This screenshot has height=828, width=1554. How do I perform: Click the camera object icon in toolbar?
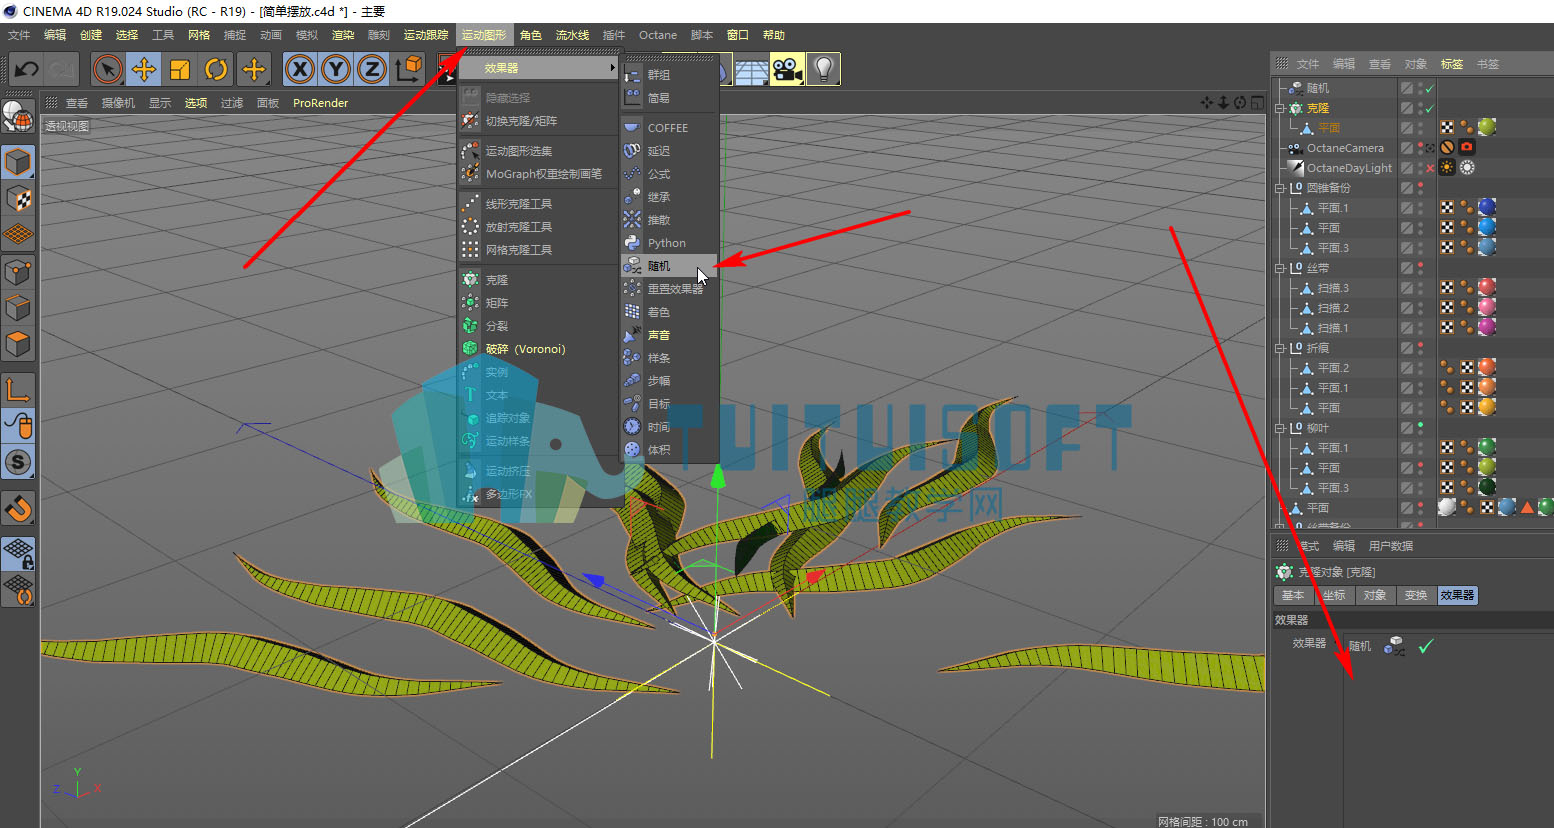pyautogui.click(x=787, y=69)
